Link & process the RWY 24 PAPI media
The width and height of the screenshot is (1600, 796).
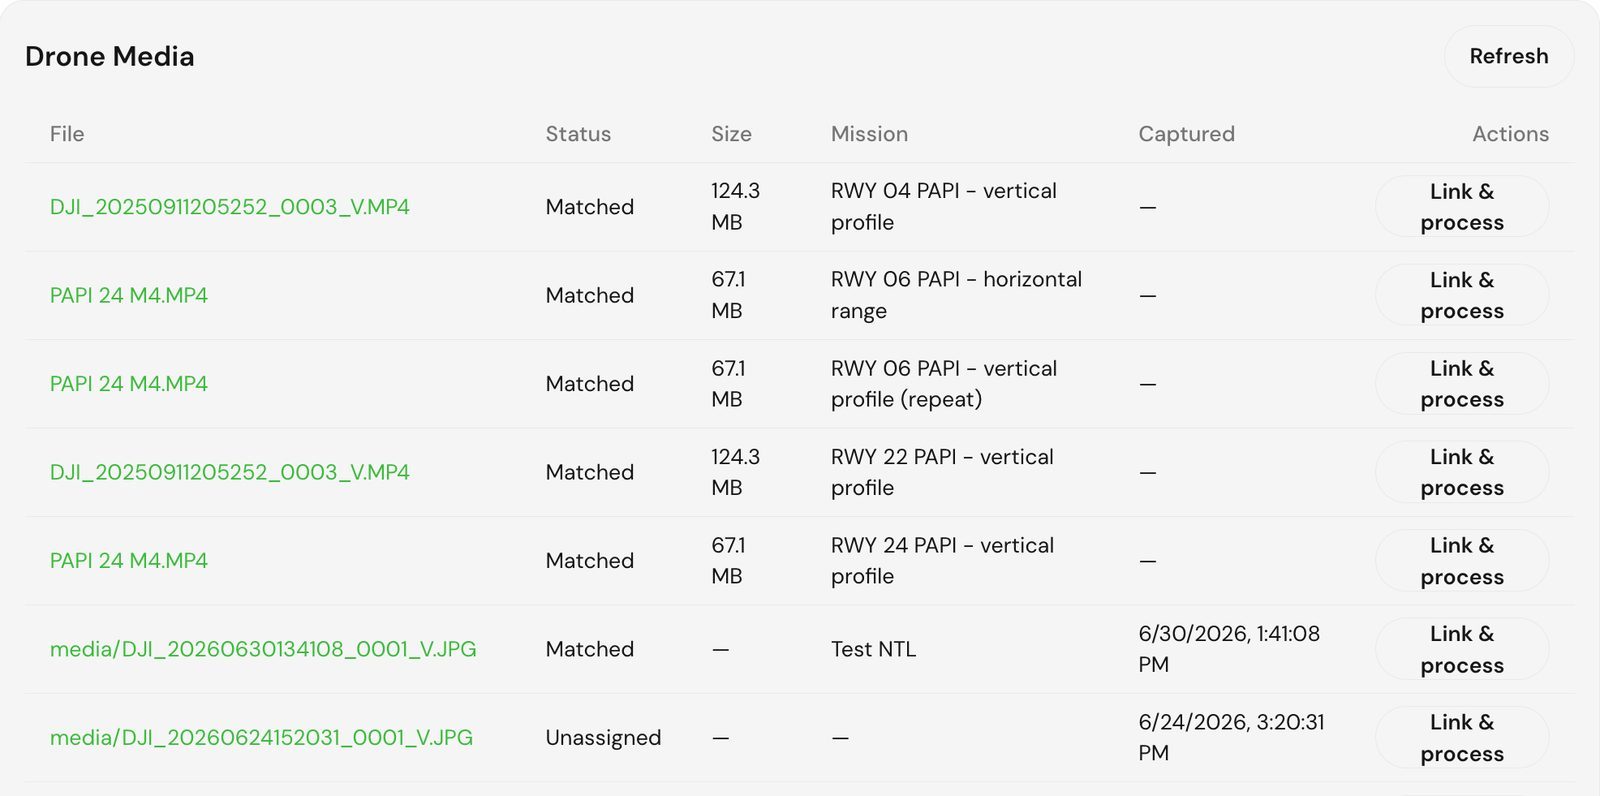click(1462, 561)
